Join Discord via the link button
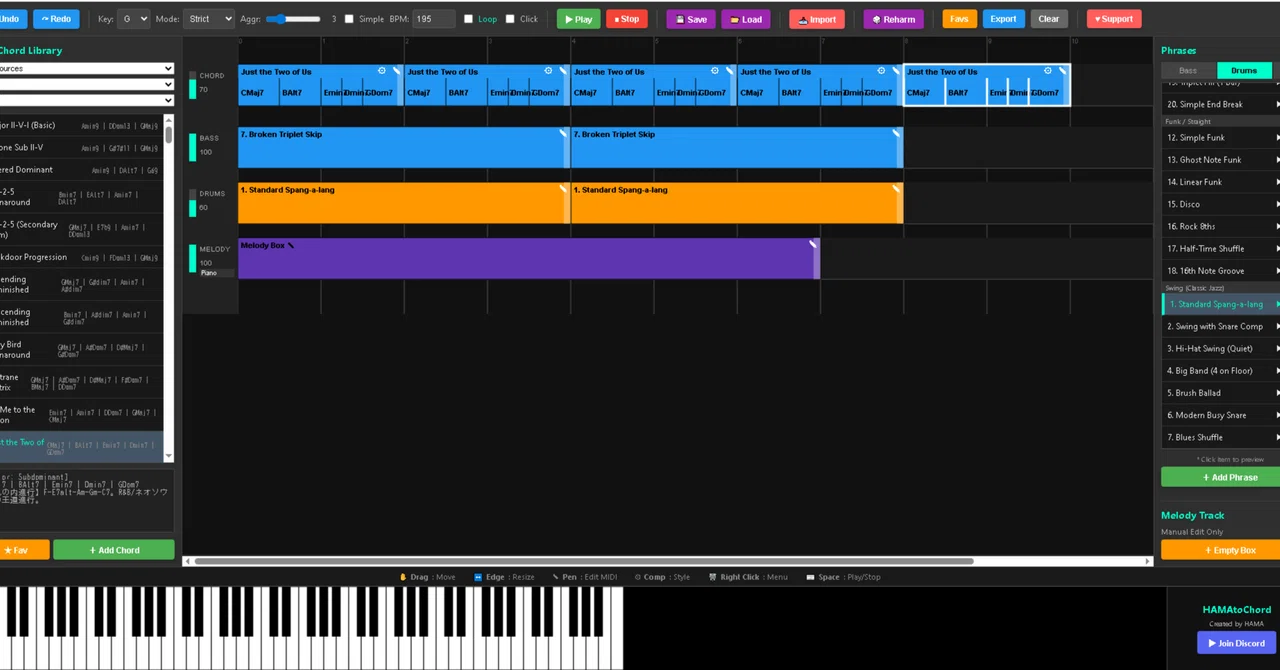 1237,643
